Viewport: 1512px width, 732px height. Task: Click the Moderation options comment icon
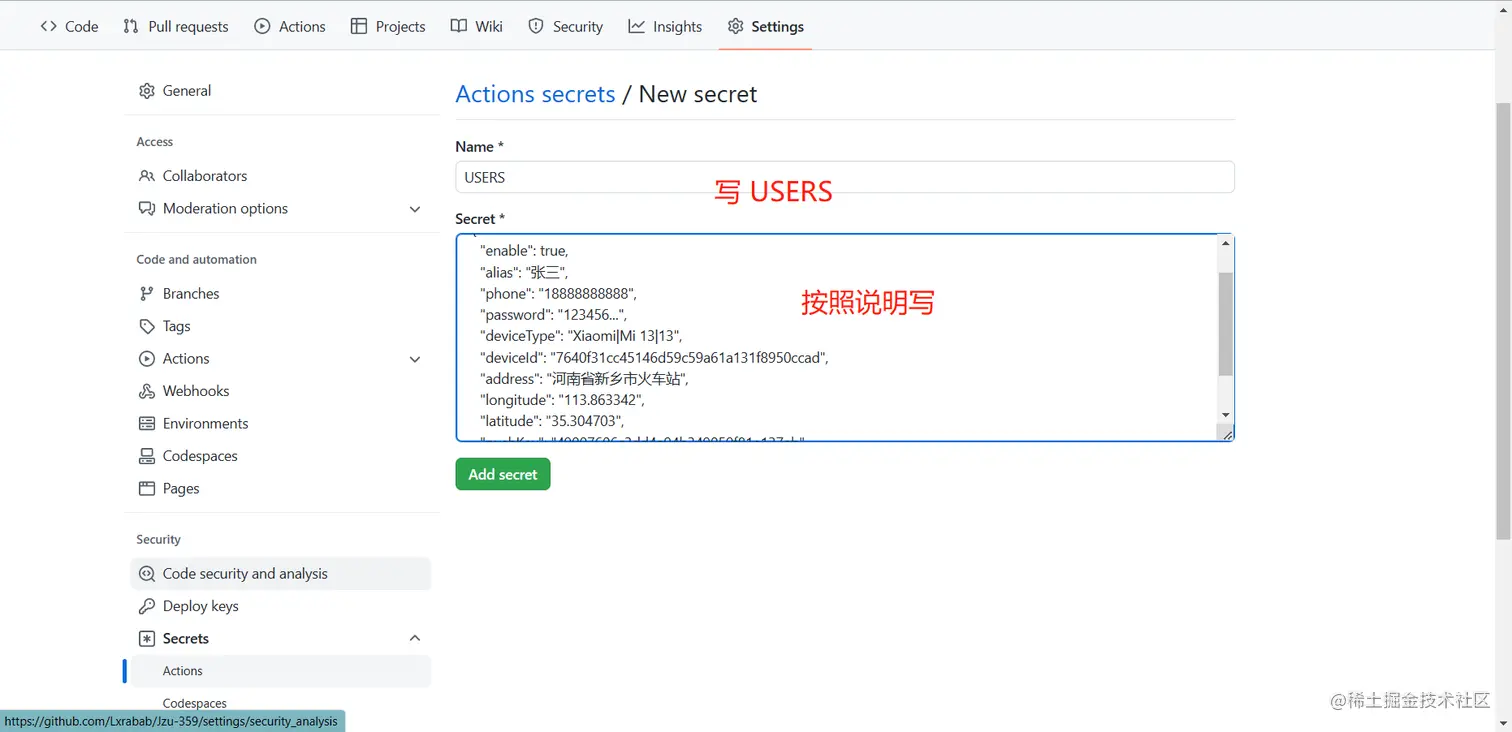pos(147,209)
